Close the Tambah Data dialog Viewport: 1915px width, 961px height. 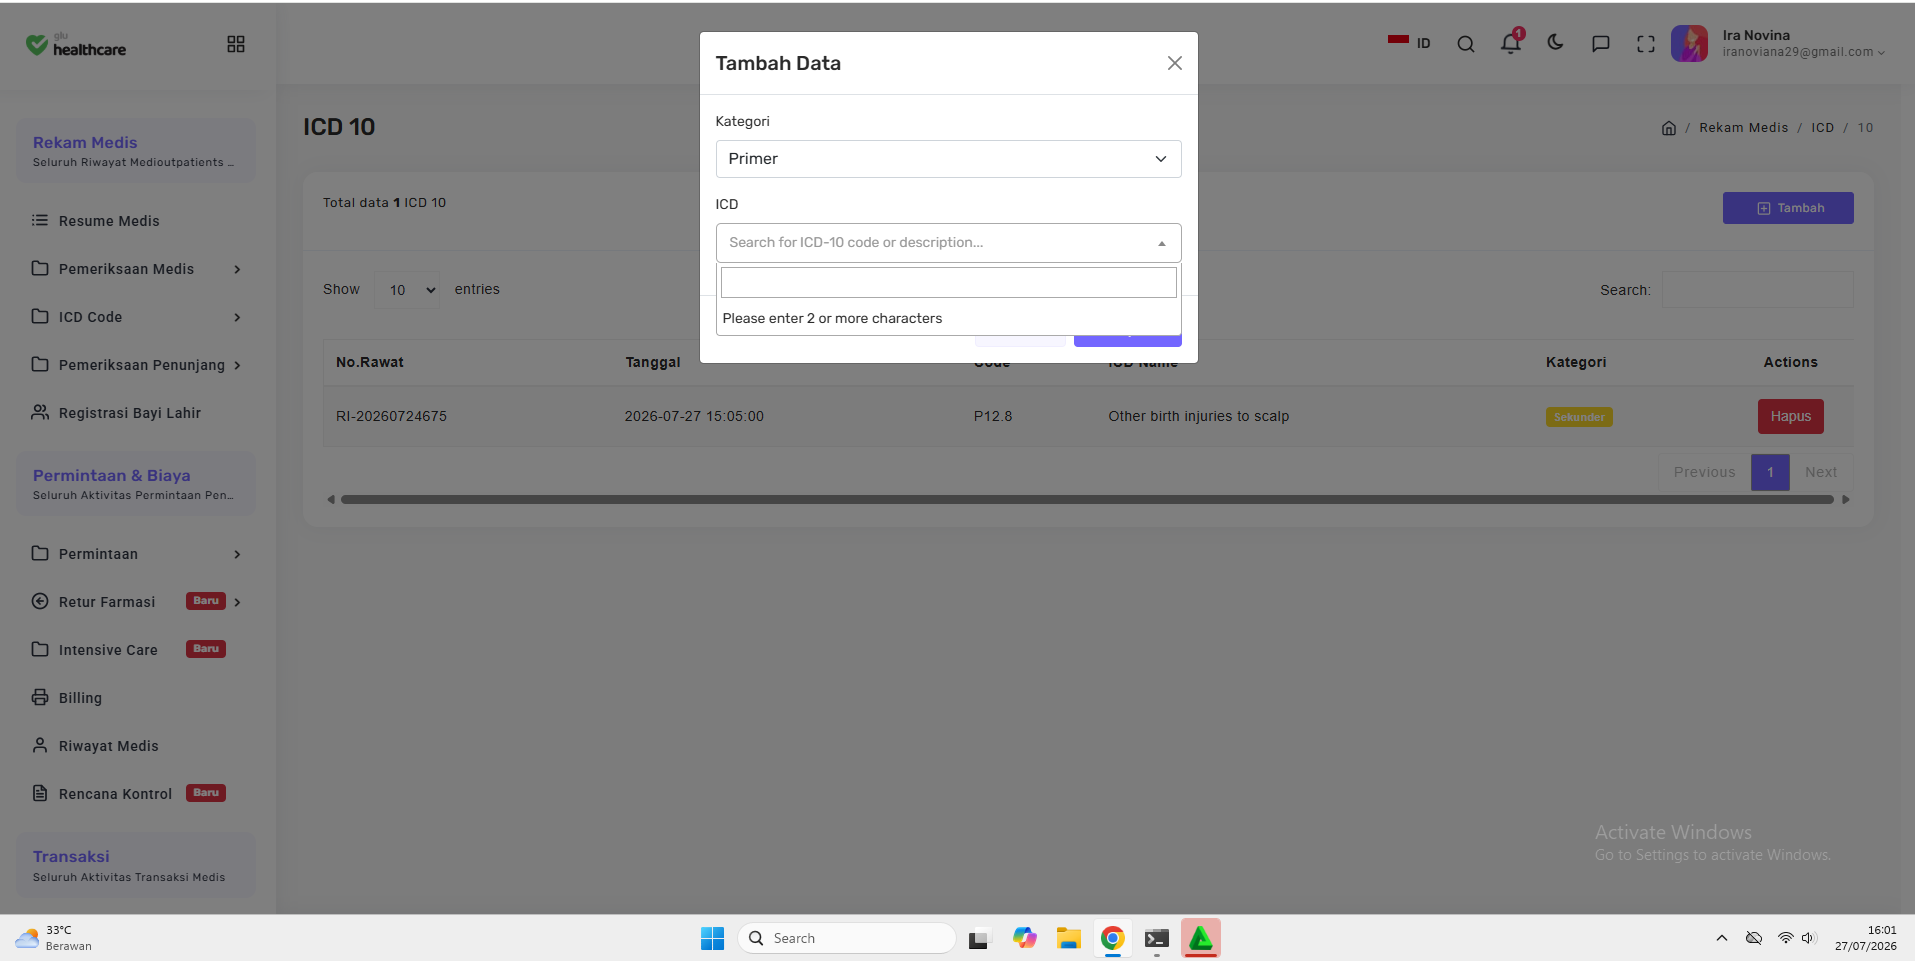coord(1174,63)
